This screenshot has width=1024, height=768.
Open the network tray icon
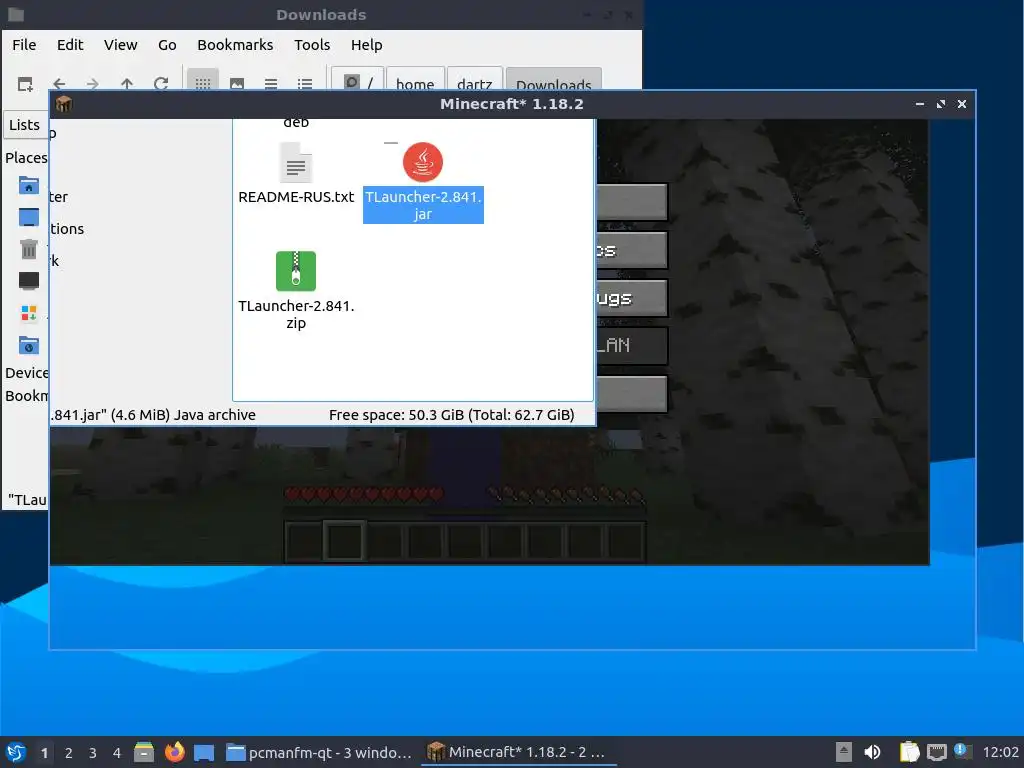(x=937, y=752)
